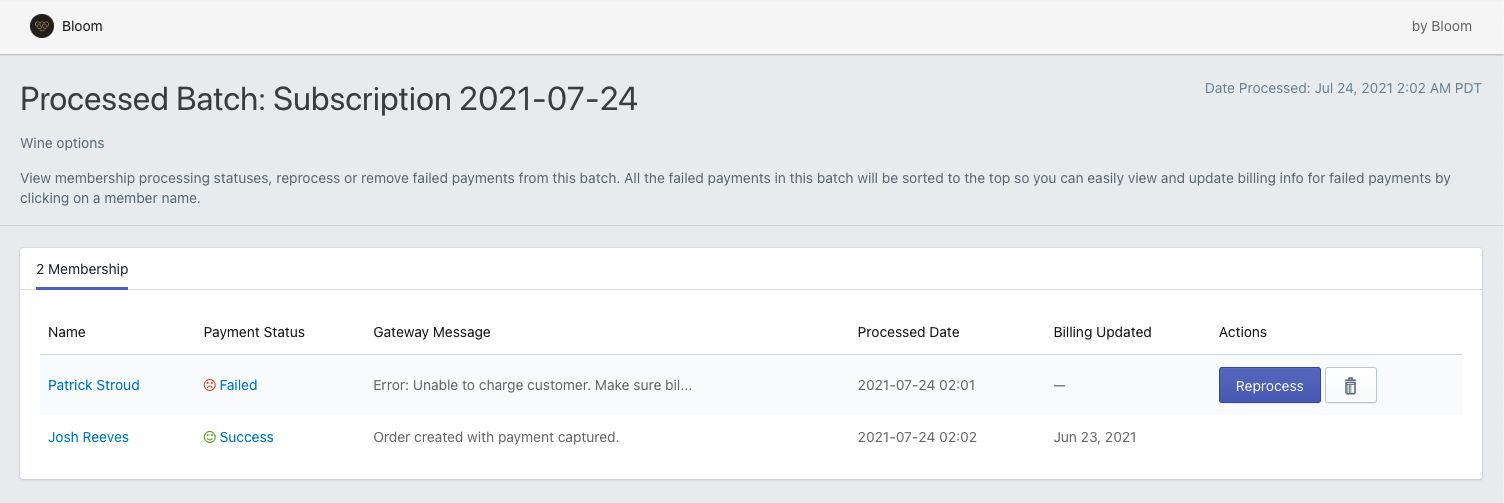This screenshot has height=503, width=1504.
Task: Click the Processed Date column header
Action: pos(908,332)
